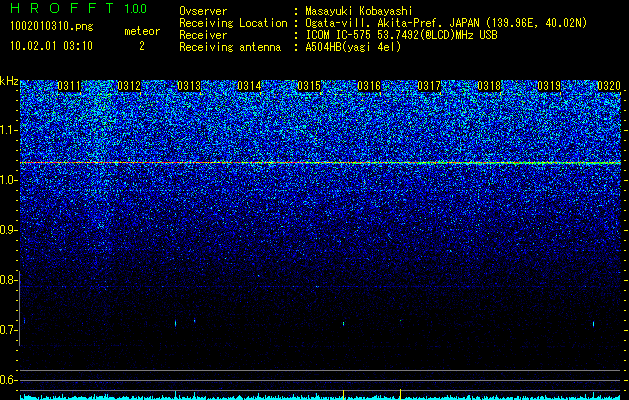Click the meteor count label

[142, 31]
